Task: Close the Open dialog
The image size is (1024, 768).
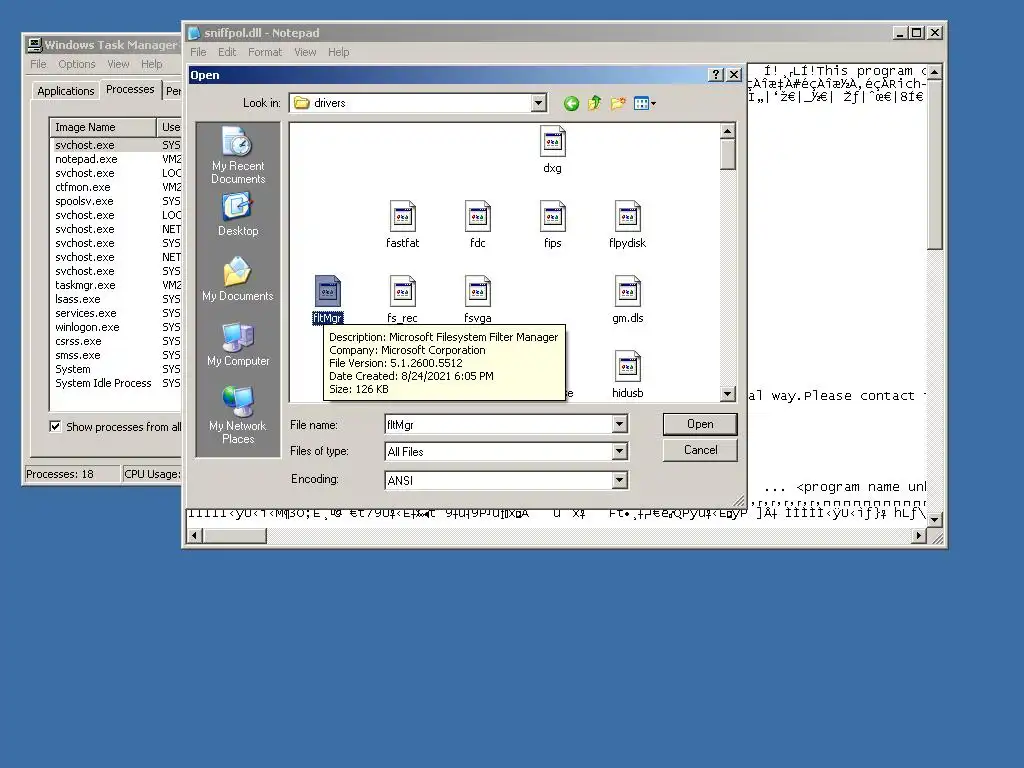Action: (x=734, y=74)
